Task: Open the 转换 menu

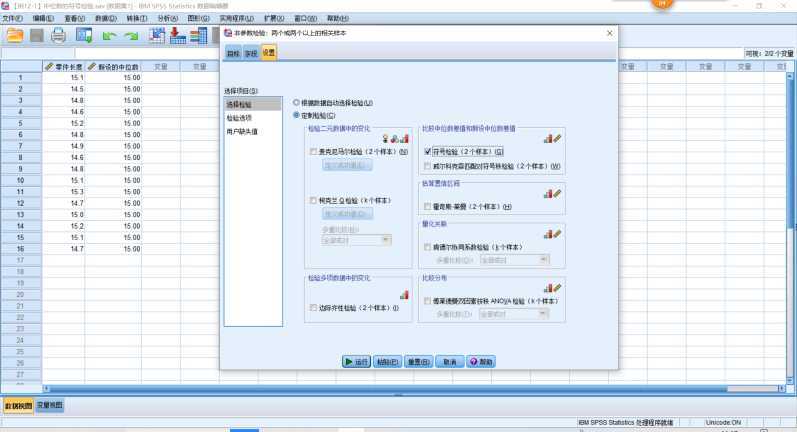Action: [137, 18]
